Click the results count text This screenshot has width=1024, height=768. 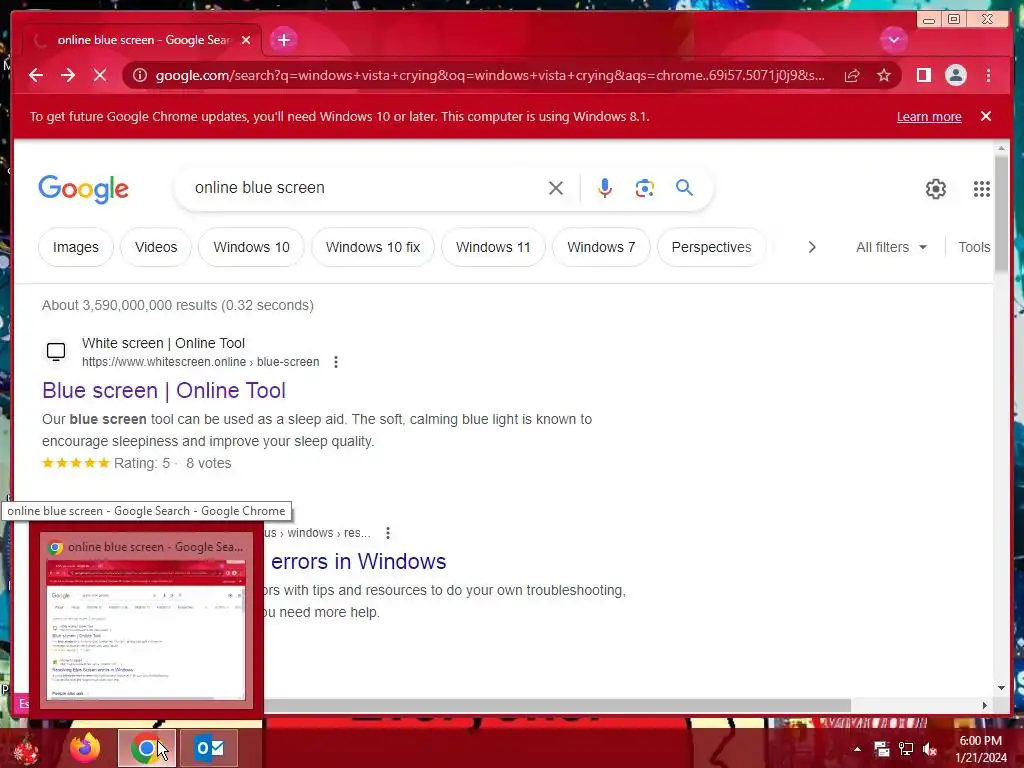pyautogui.click(x=178, y=305)
